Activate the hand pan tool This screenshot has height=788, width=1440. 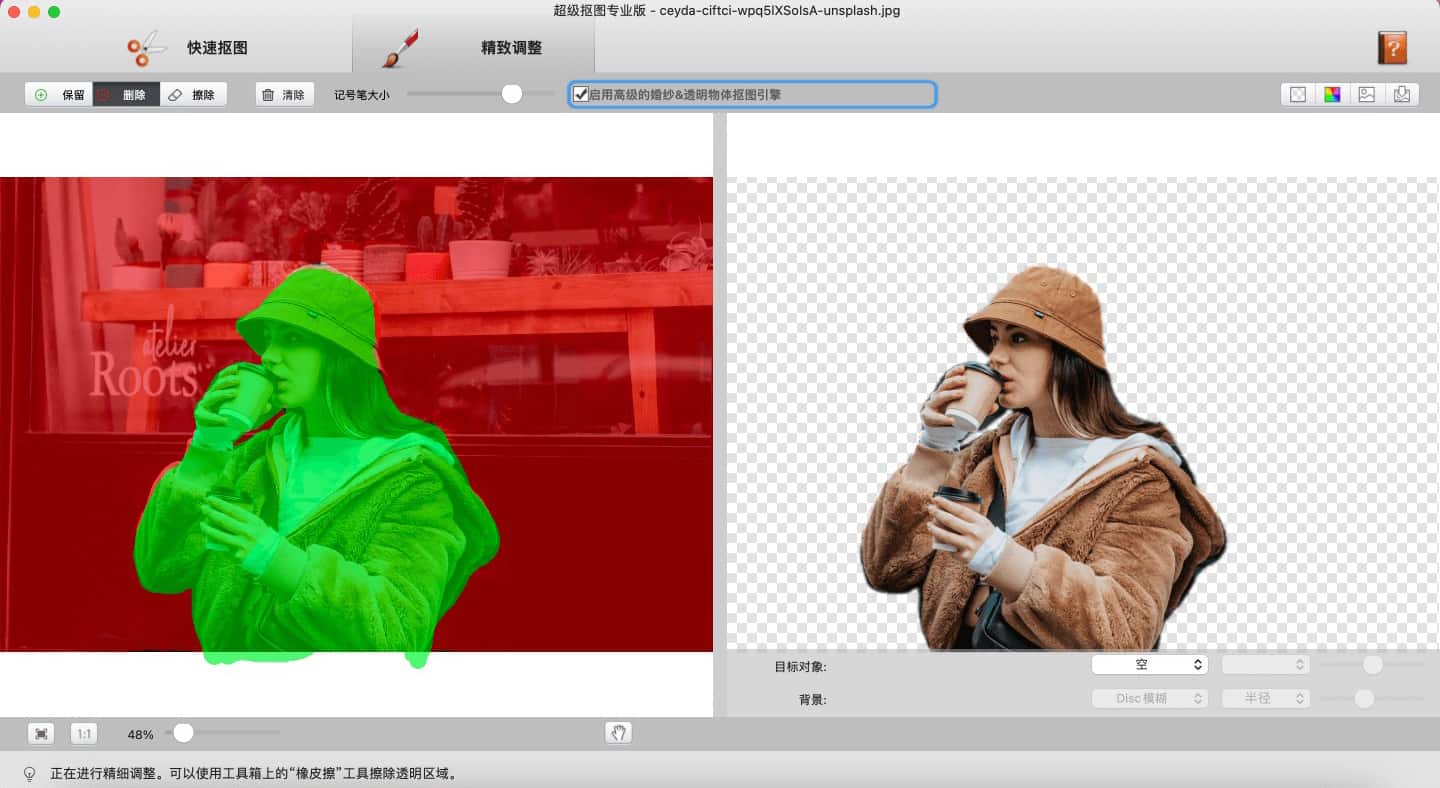pyautogui.click(x=618, y=733)
